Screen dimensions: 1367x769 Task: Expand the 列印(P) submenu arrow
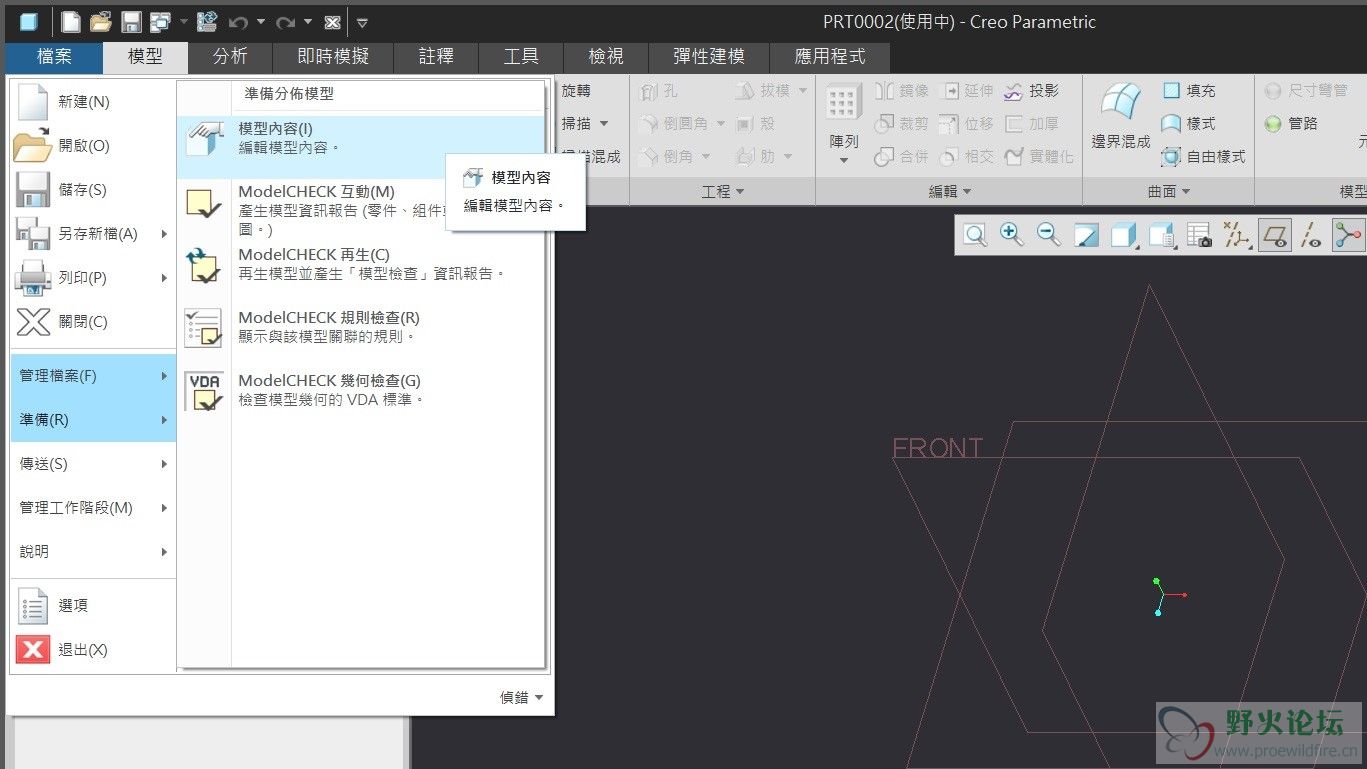click(x=164, y=278)
